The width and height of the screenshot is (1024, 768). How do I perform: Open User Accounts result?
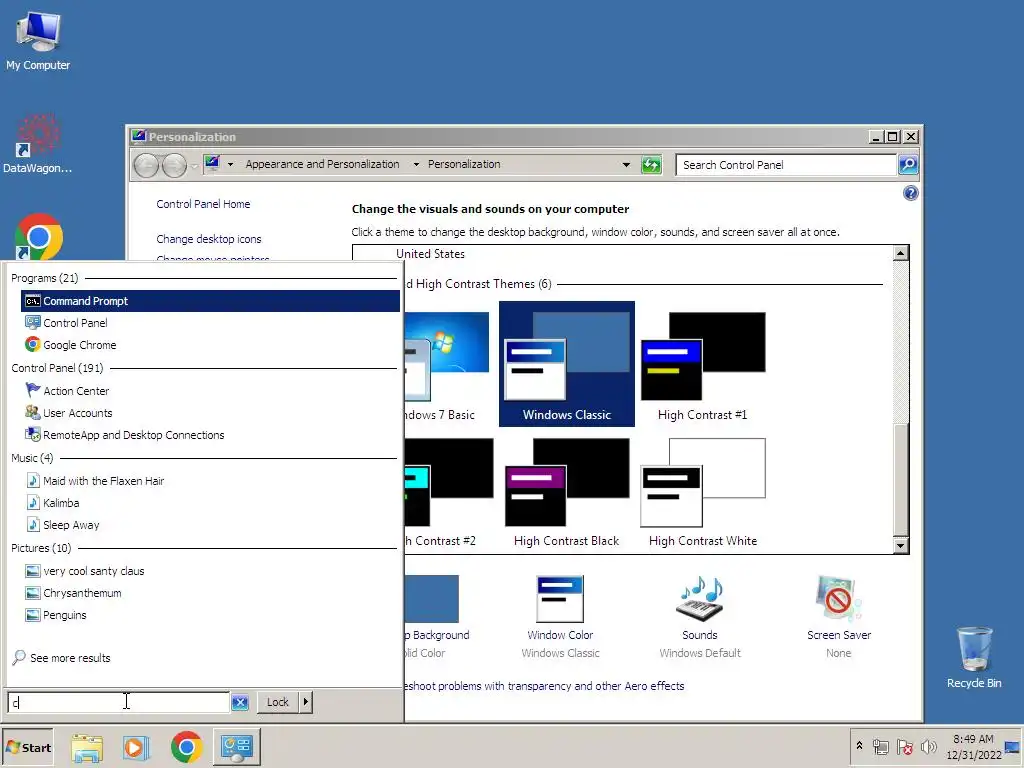[77, 413]
